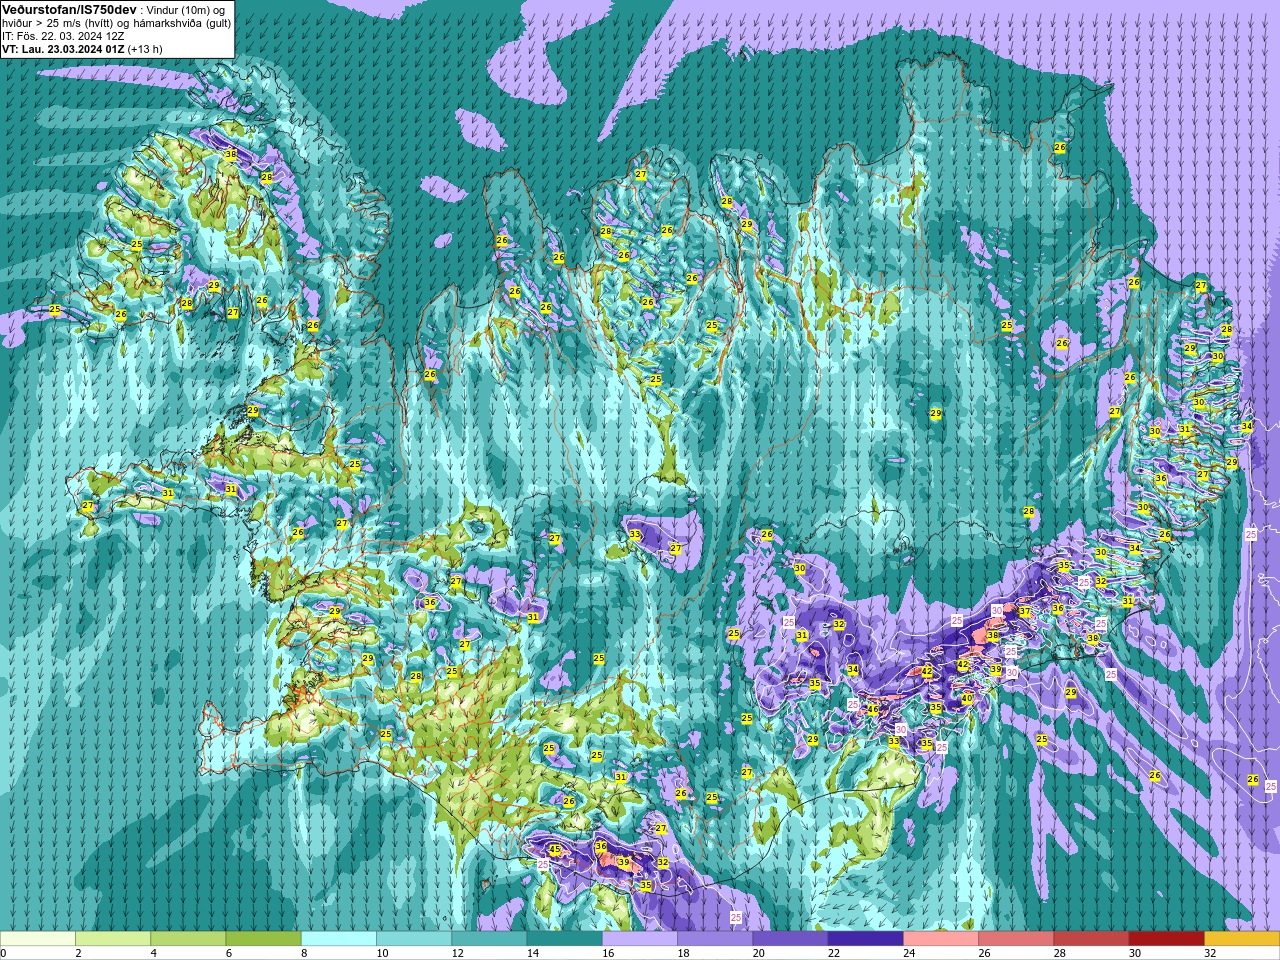The image size is (1280, 960).
Task: Click the orange above-32 m/s legend swatch
Action: coord(1242,939)
